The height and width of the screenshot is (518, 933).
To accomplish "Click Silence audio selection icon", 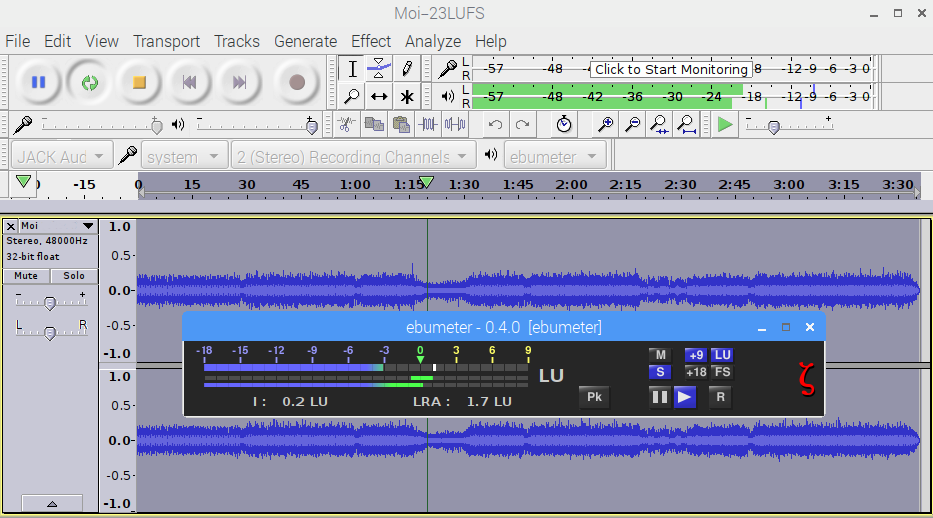I will (455, 124).
